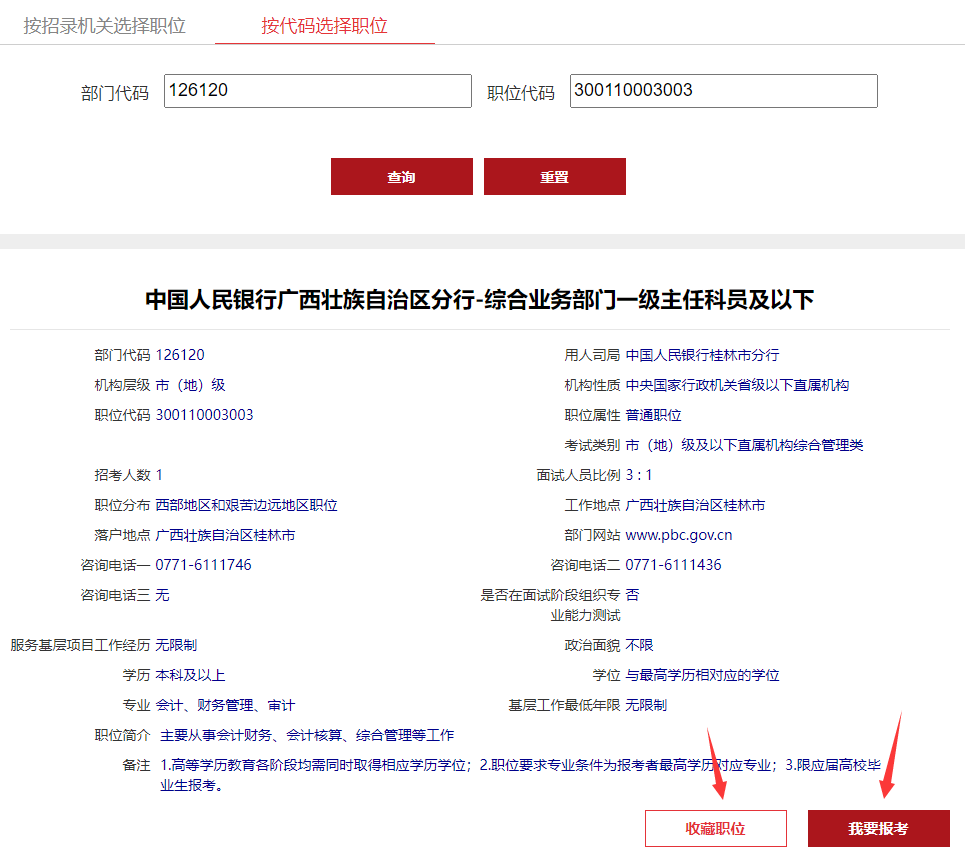Click 招考人数 value 1
This screenshot has width=965, height=857.
click(x=159, y=475)
